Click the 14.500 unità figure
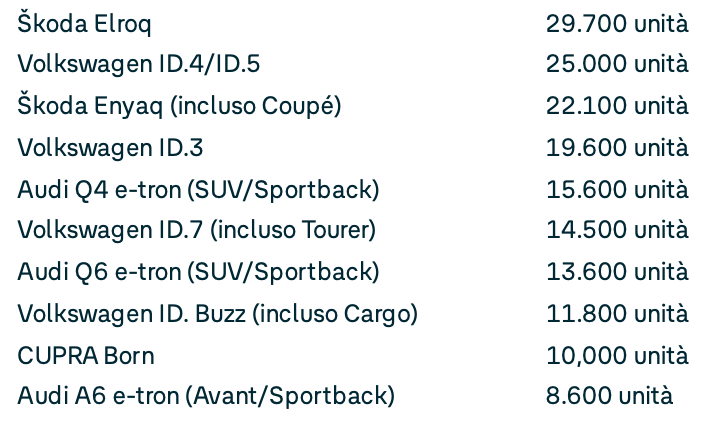 [616, 231]
